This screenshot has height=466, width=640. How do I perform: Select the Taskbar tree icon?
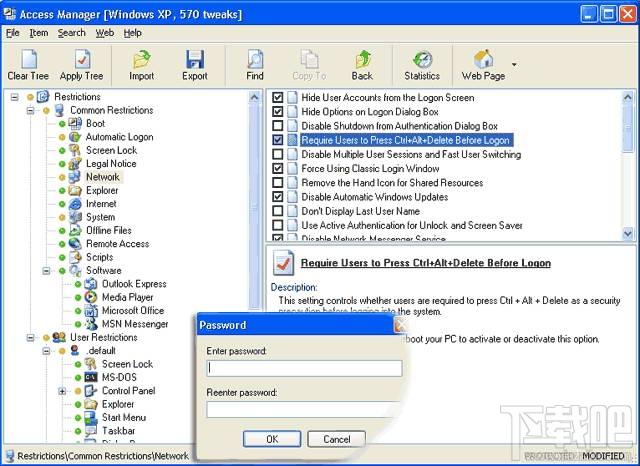click(91, 431)
